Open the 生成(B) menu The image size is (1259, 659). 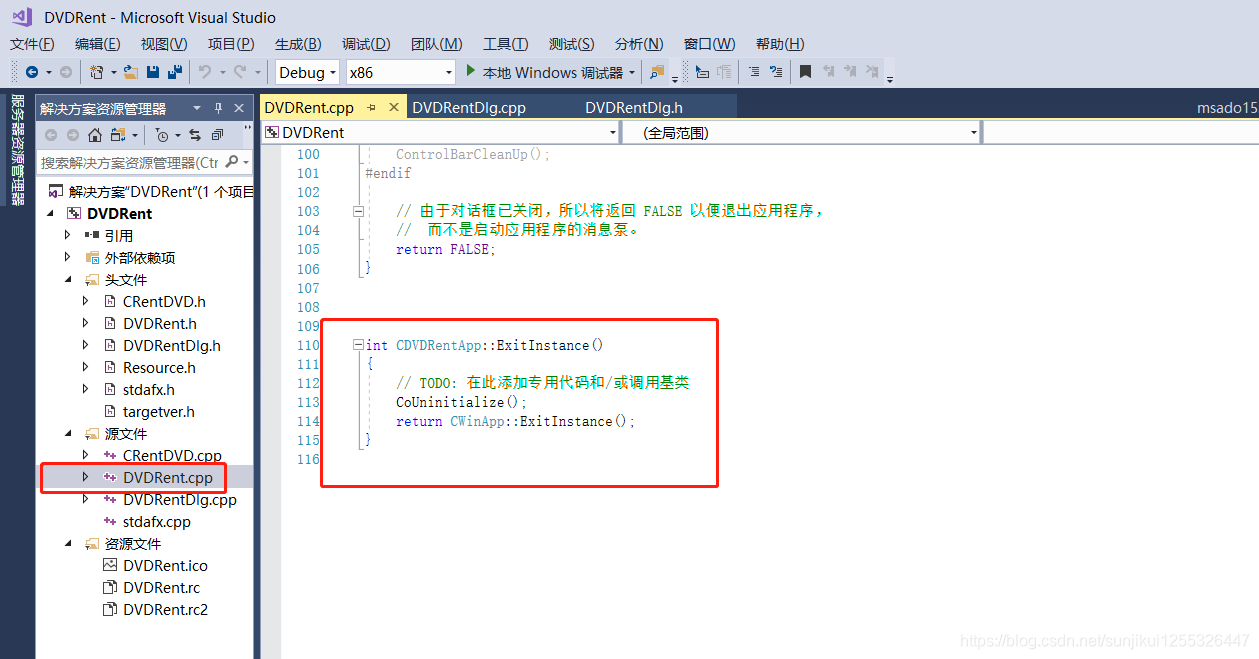[298, 44]
